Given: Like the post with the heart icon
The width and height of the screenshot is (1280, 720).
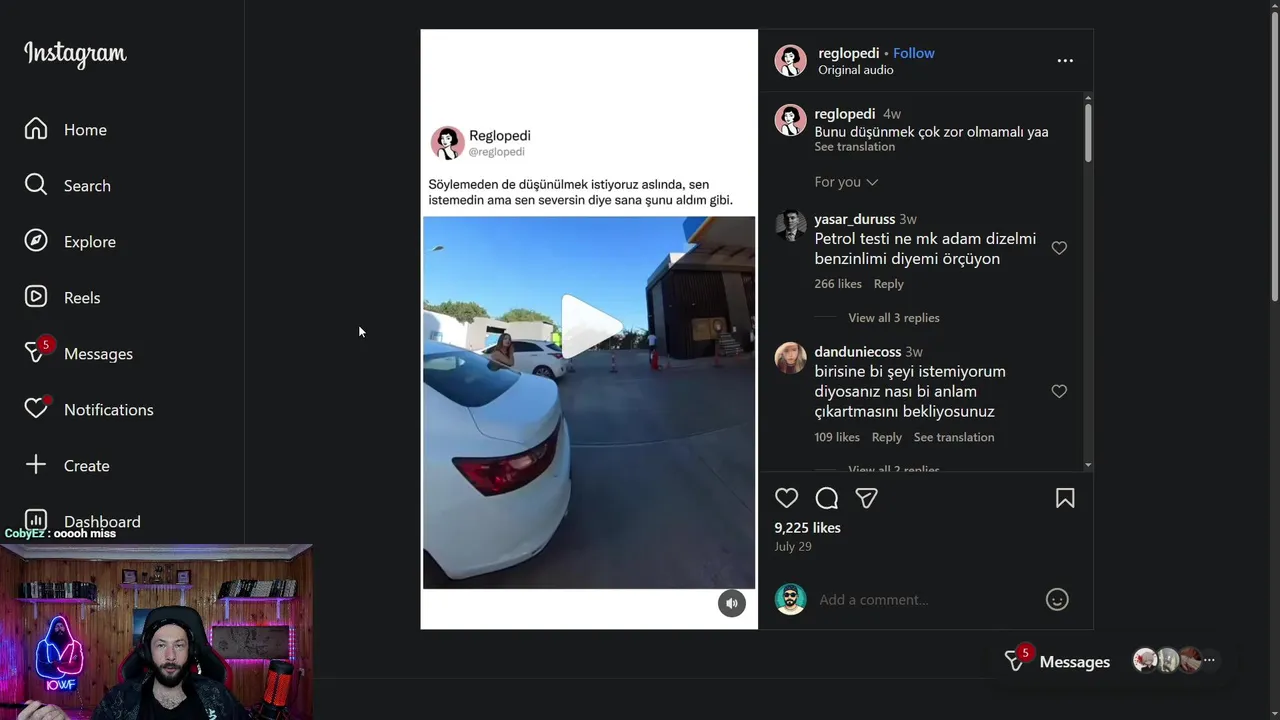Looking at the screenshot, I should [x=787, y=498].
